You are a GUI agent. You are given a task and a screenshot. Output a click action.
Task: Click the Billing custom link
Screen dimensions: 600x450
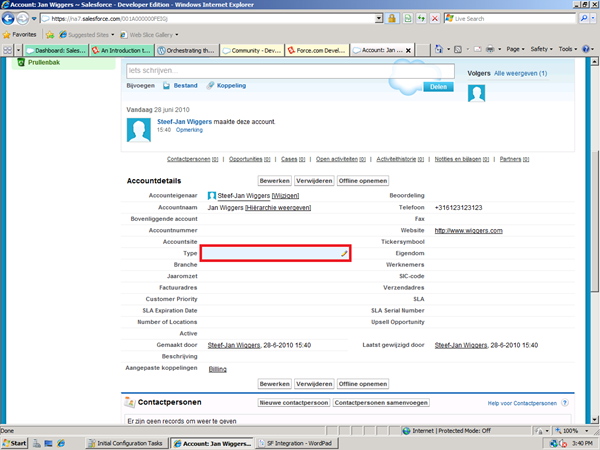[x=217, y=369]
